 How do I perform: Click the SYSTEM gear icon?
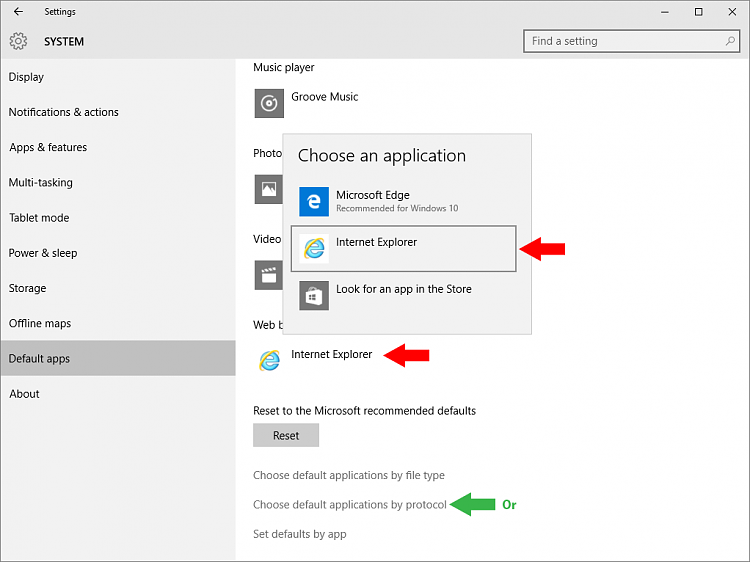[x=18, y=41]
